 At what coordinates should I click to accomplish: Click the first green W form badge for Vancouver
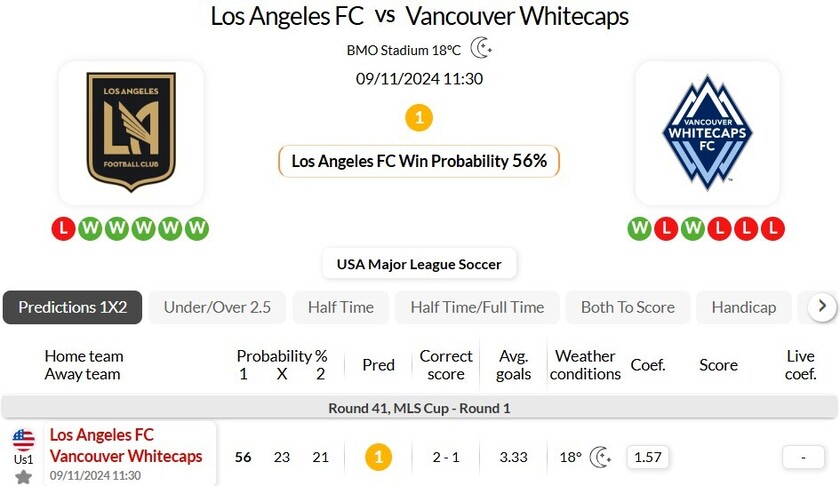[639, 228]
